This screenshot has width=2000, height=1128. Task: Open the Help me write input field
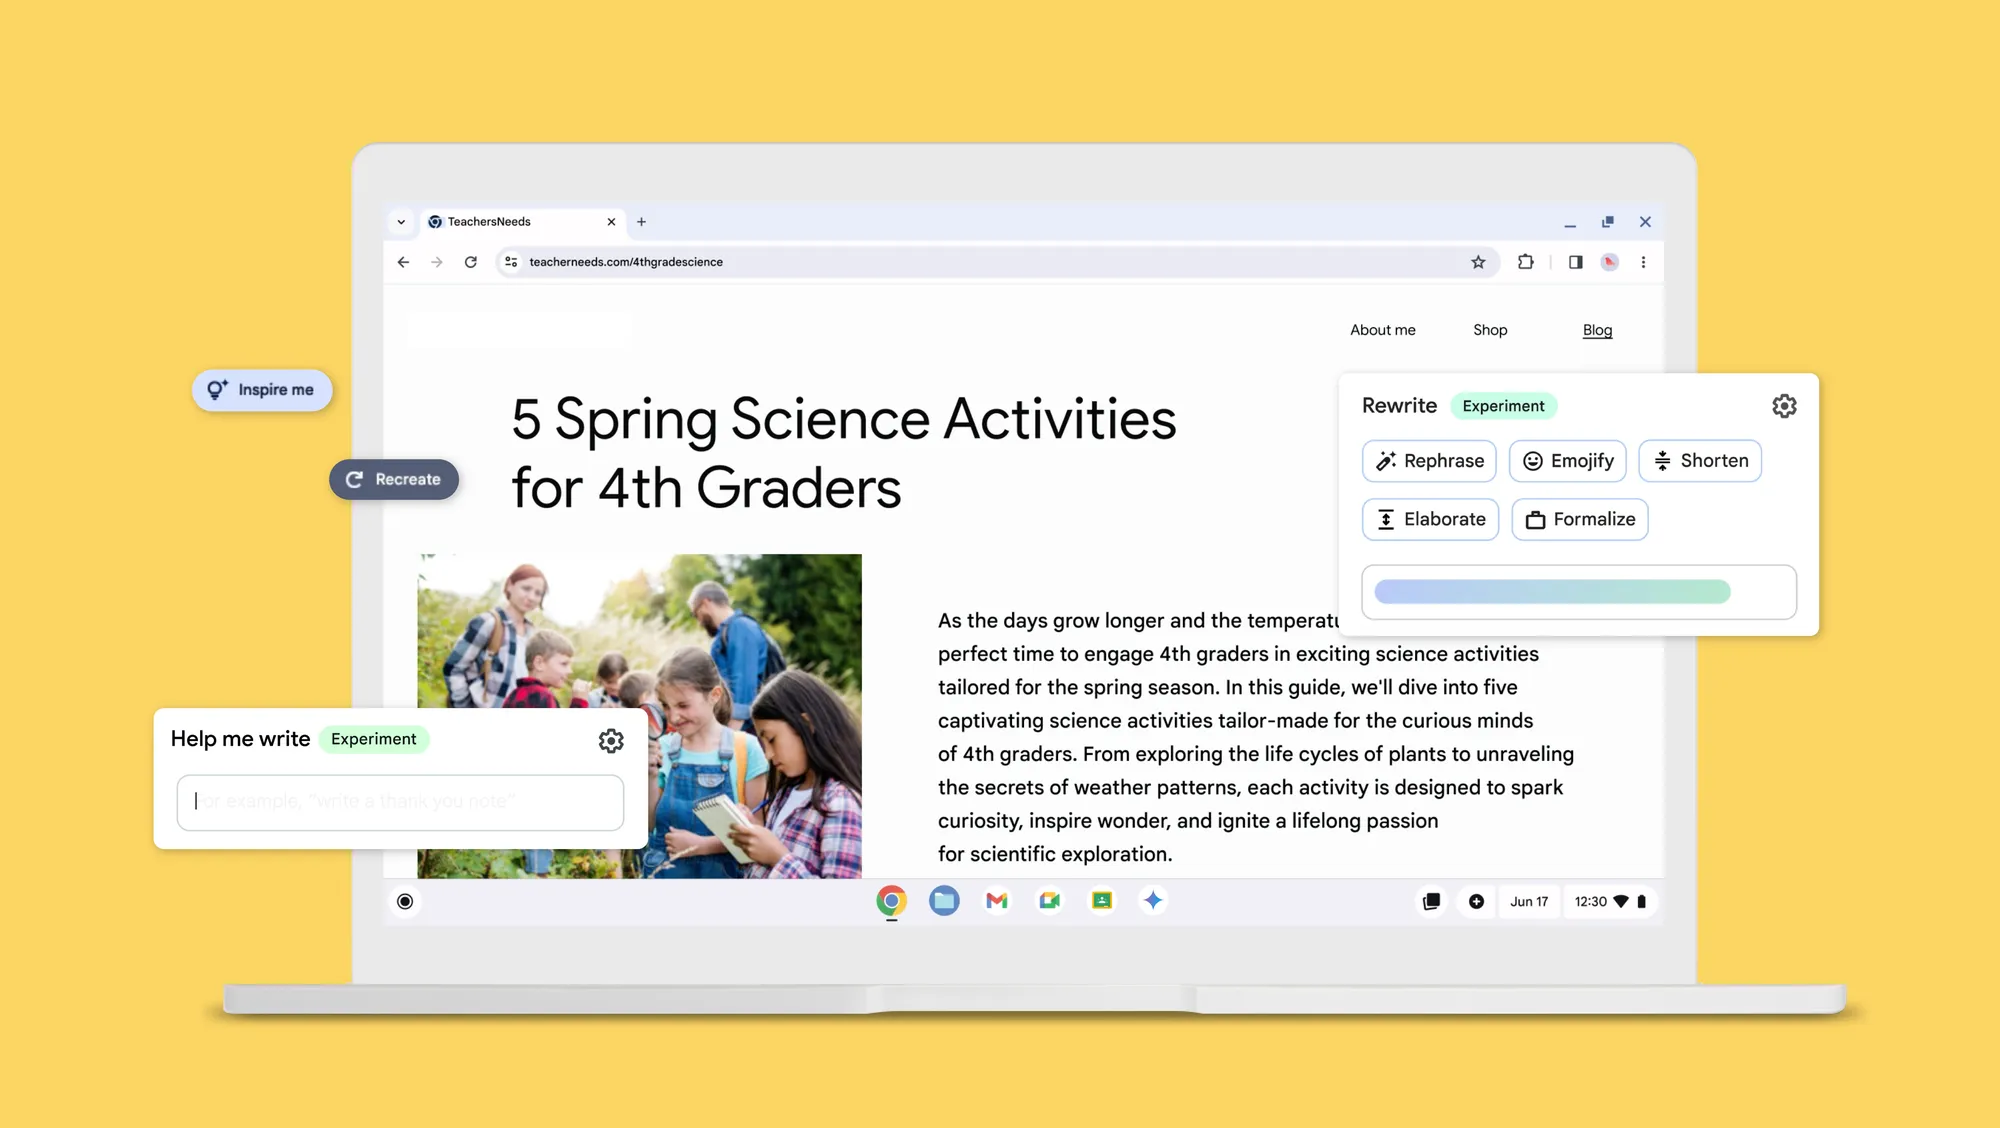pos(400,801)
